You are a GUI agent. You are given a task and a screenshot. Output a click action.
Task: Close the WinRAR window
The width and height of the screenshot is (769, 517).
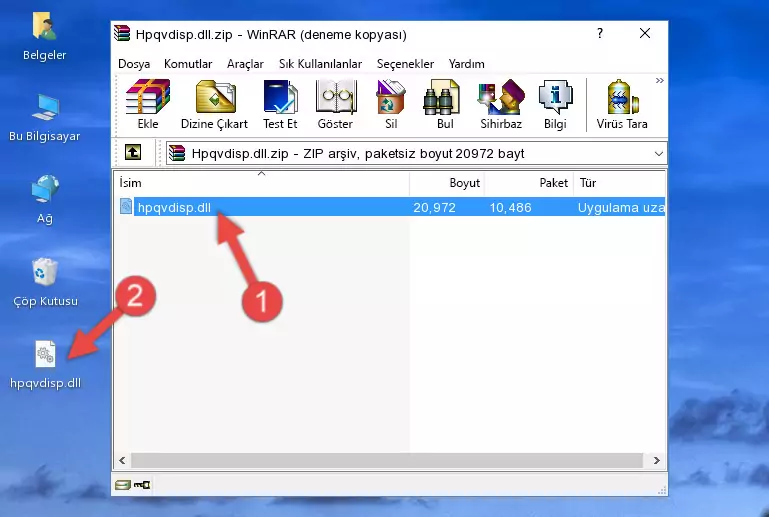(645, 33)
